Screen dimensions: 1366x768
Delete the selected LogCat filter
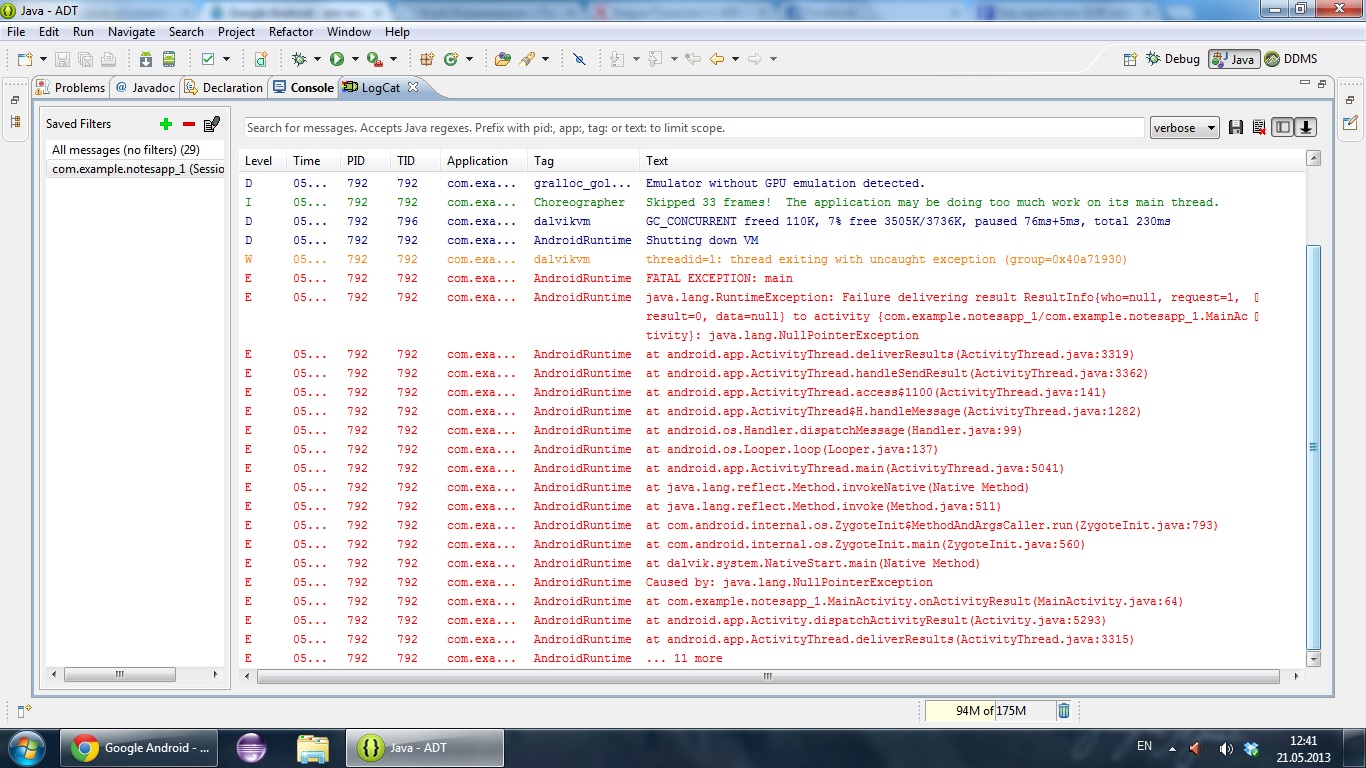pyautogui.click(x=189, y=124)
